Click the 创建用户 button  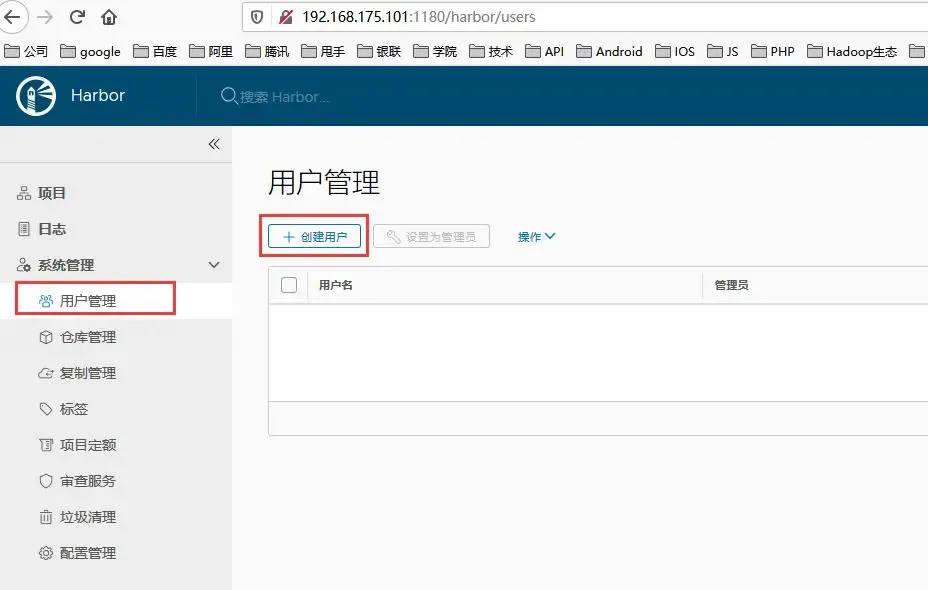click(313, 235)
